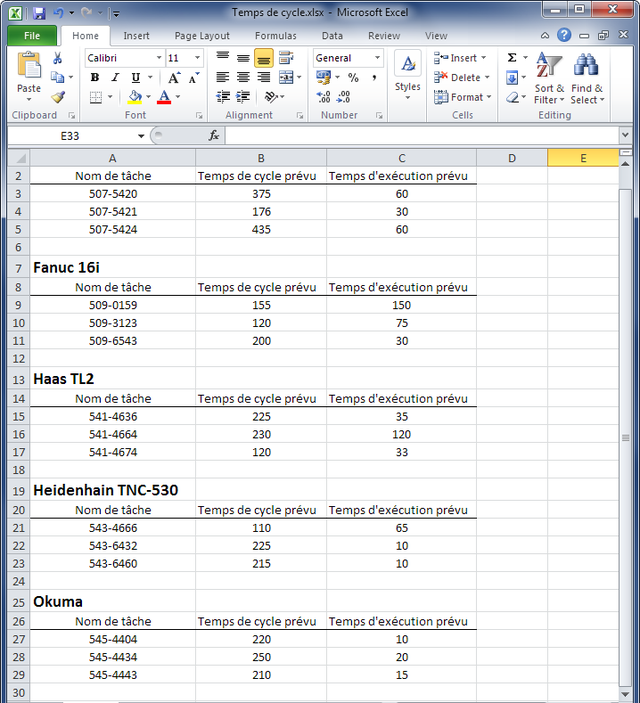Open the fill color palette arrow
Viewport: 640px width, 703px height.
pyautogui.click(x=148, y=97)
